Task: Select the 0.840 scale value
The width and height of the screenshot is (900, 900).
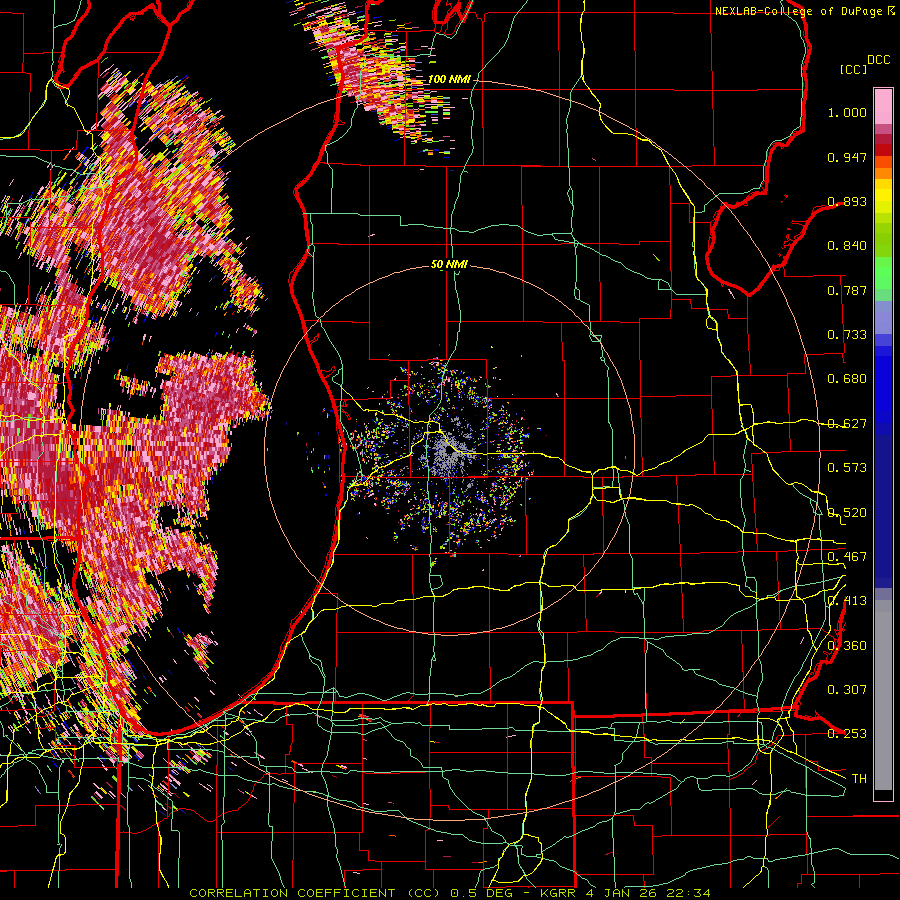Action: tap(847, 246)
